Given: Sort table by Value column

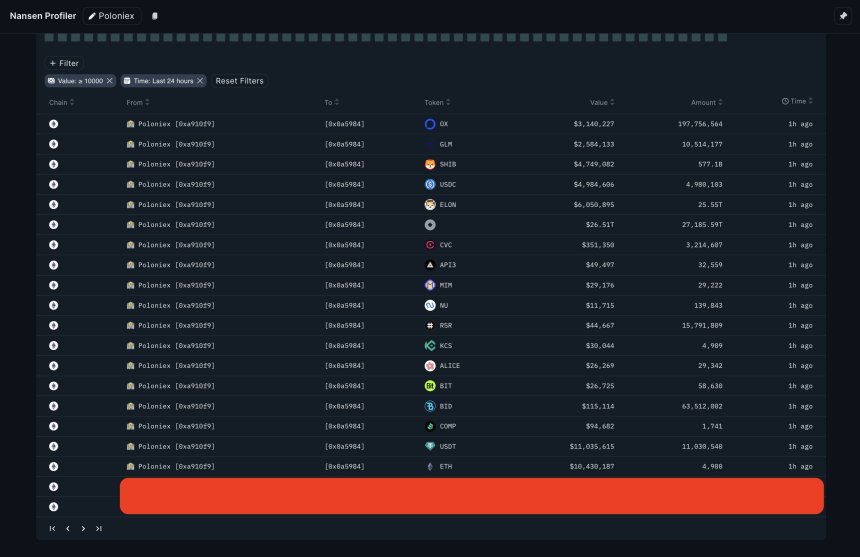Looking at the screenshot, I should tap(602, 103).
